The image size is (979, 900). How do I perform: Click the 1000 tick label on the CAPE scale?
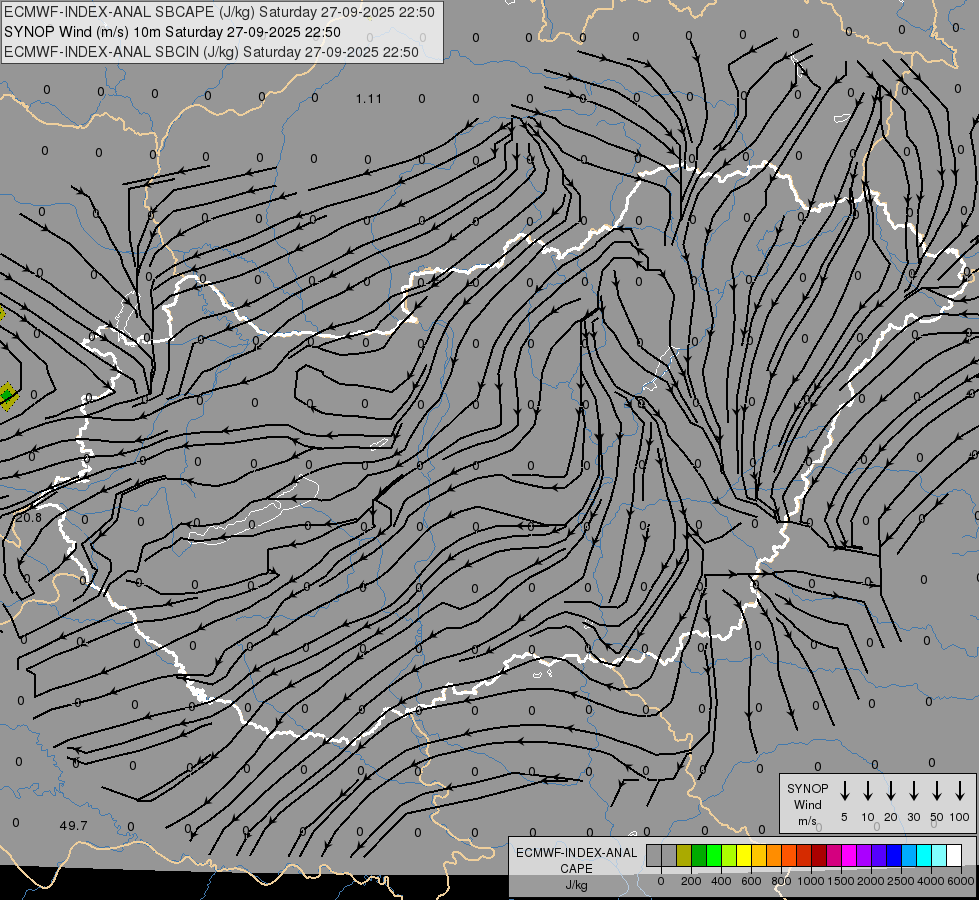810,881
